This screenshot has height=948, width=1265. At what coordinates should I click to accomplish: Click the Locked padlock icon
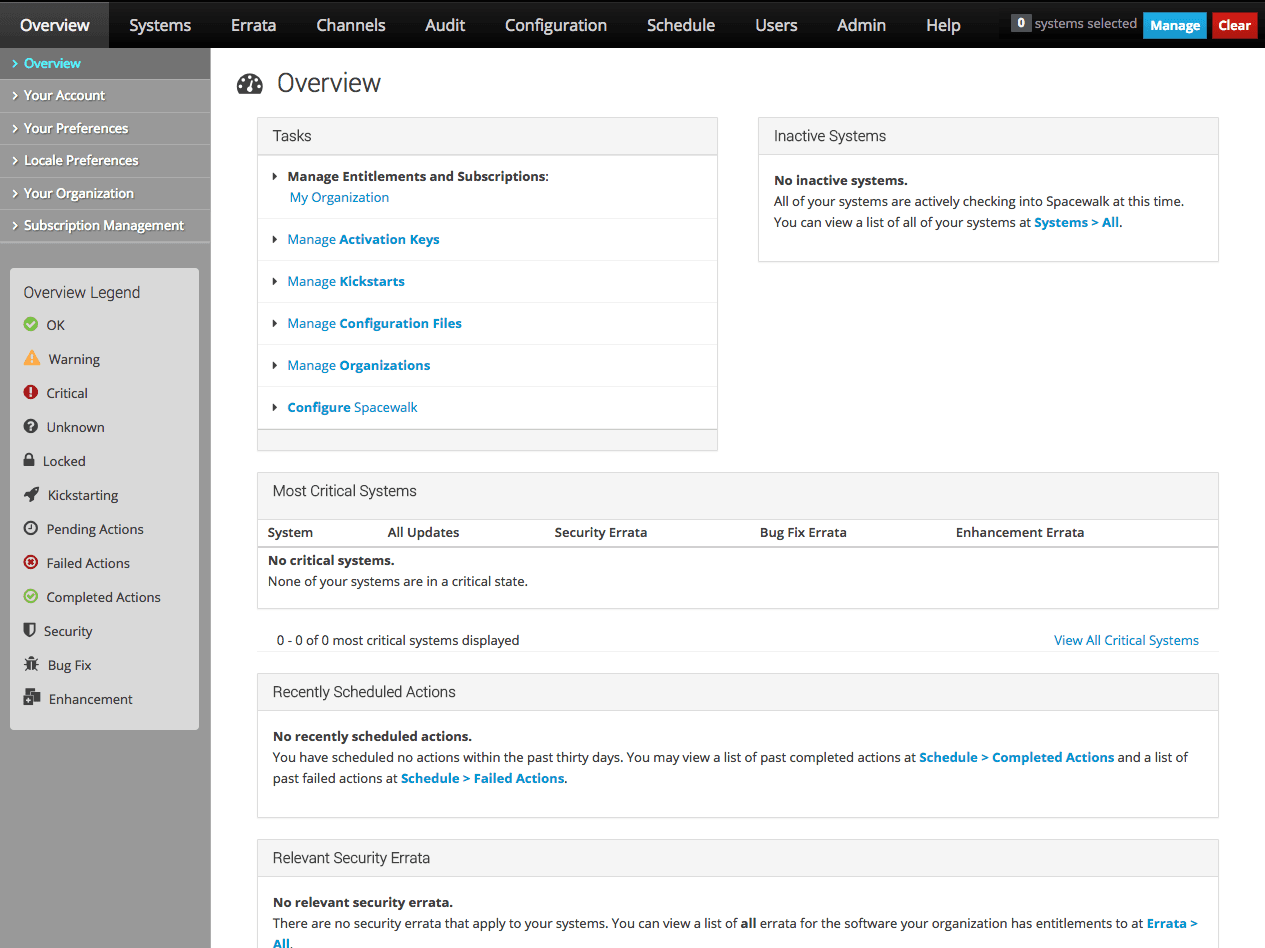[30, 460]
